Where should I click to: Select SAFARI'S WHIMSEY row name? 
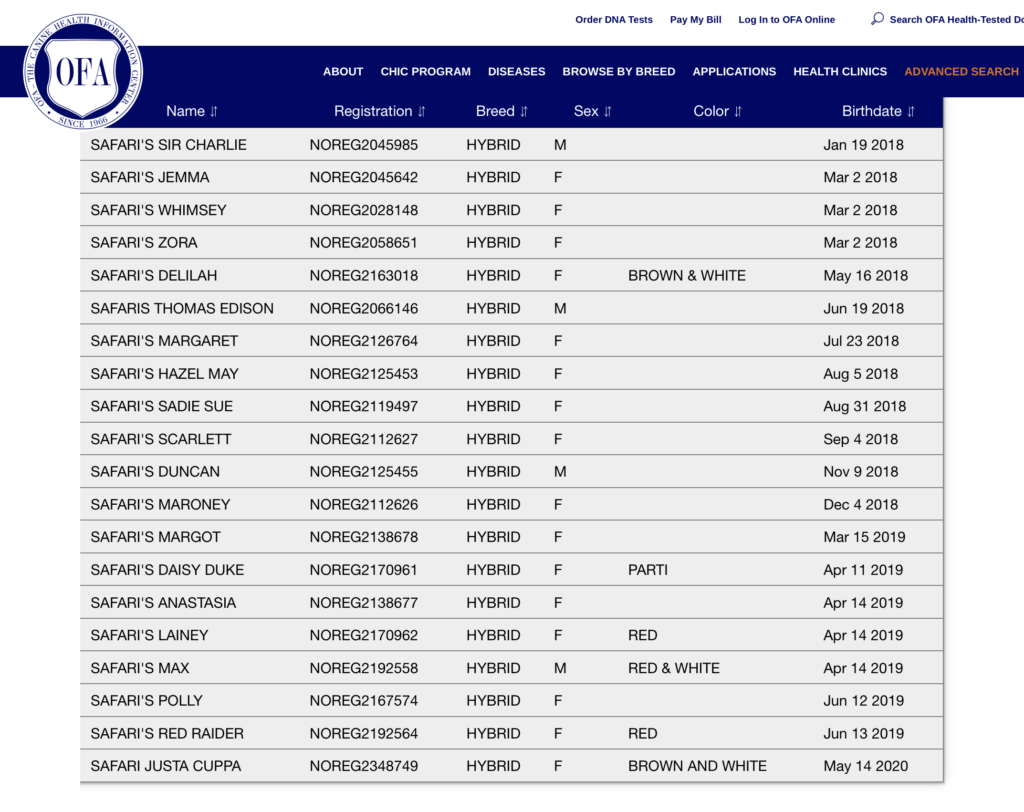tap(158, 210)
